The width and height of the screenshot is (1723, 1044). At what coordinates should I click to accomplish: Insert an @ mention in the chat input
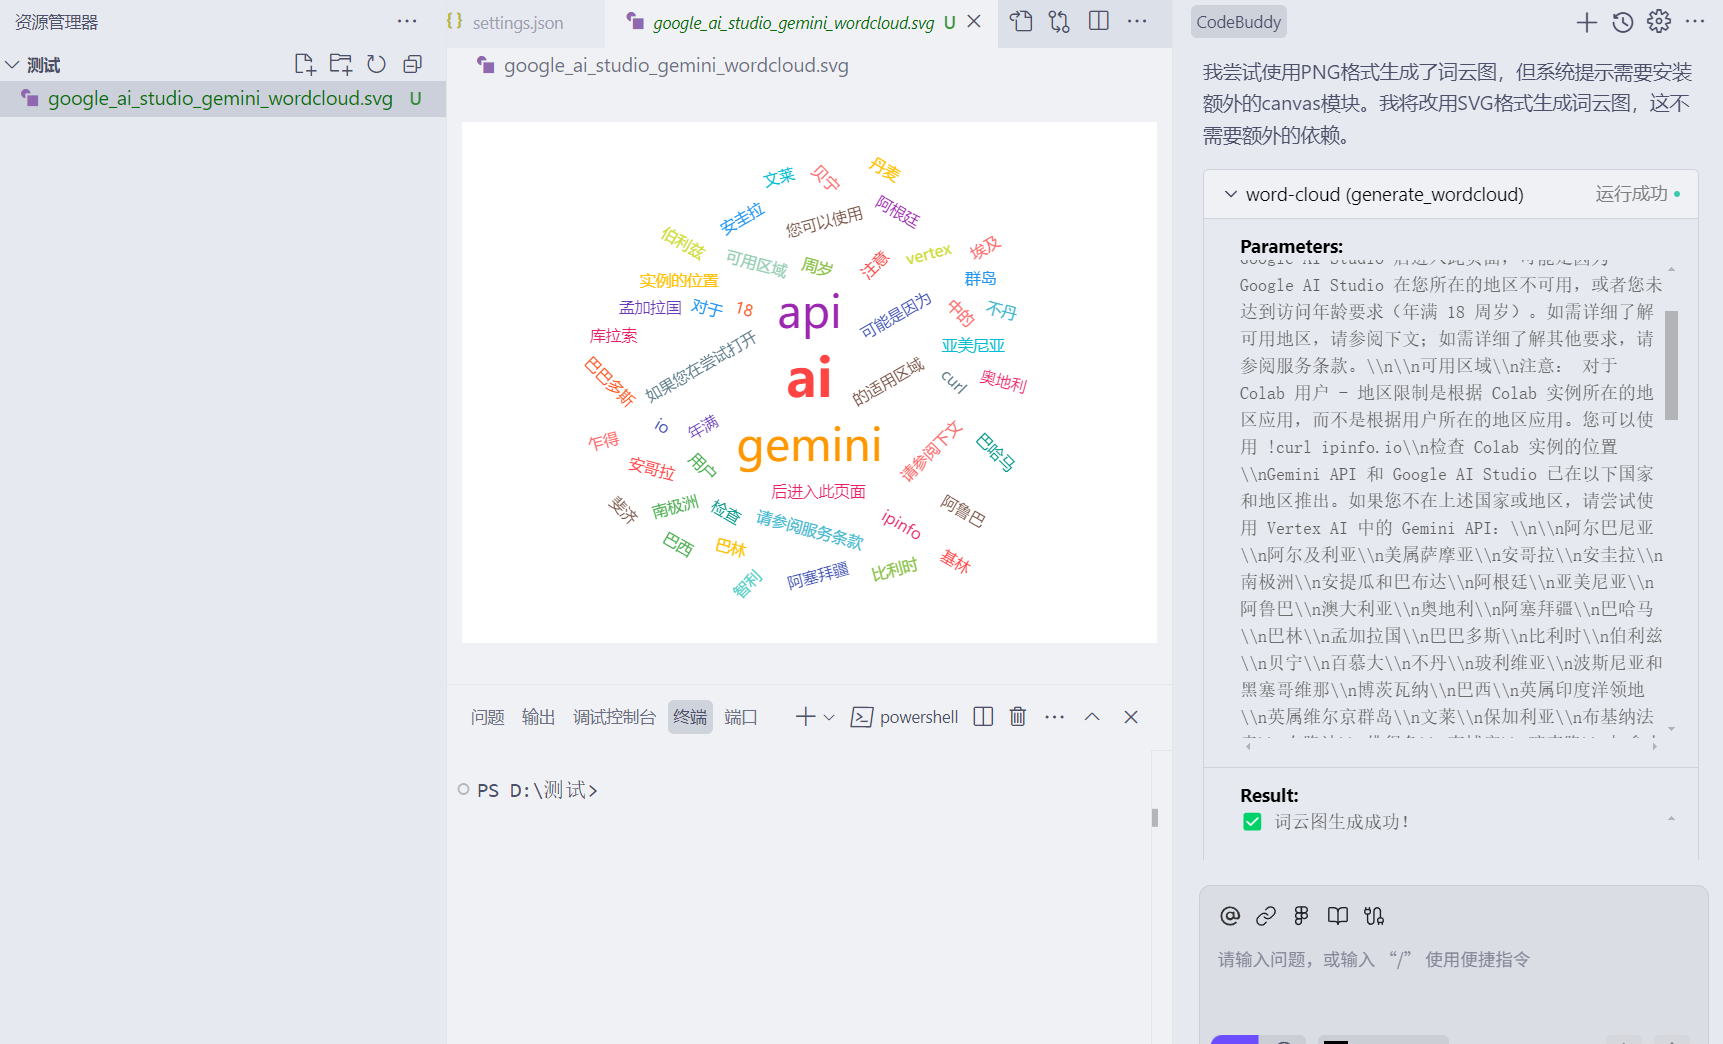1228,915
